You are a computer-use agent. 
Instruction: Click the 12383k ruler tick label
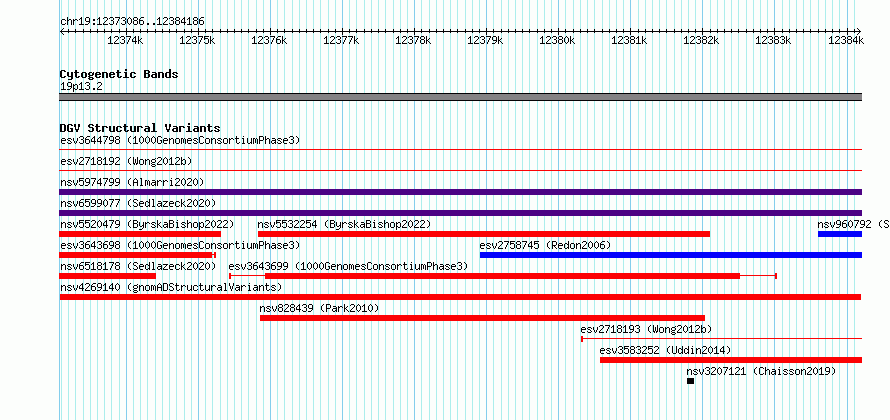(773, 40)
